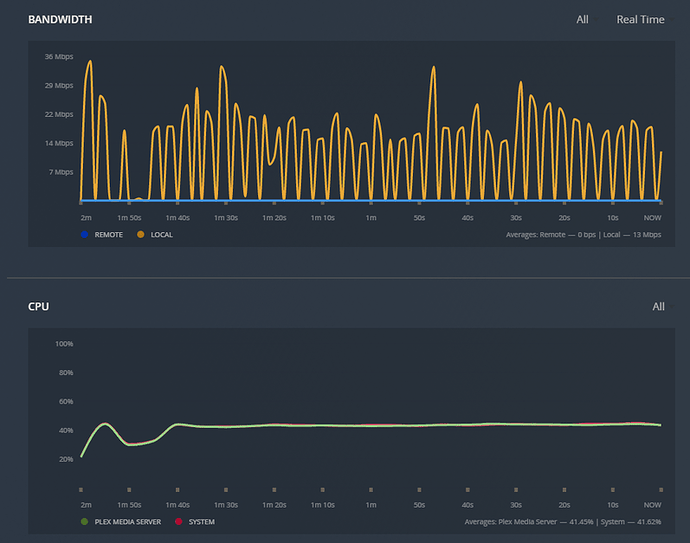690x543 pixels.
Task: Click the 2m marker on bandwidth timeline
Action: (86, 218)
